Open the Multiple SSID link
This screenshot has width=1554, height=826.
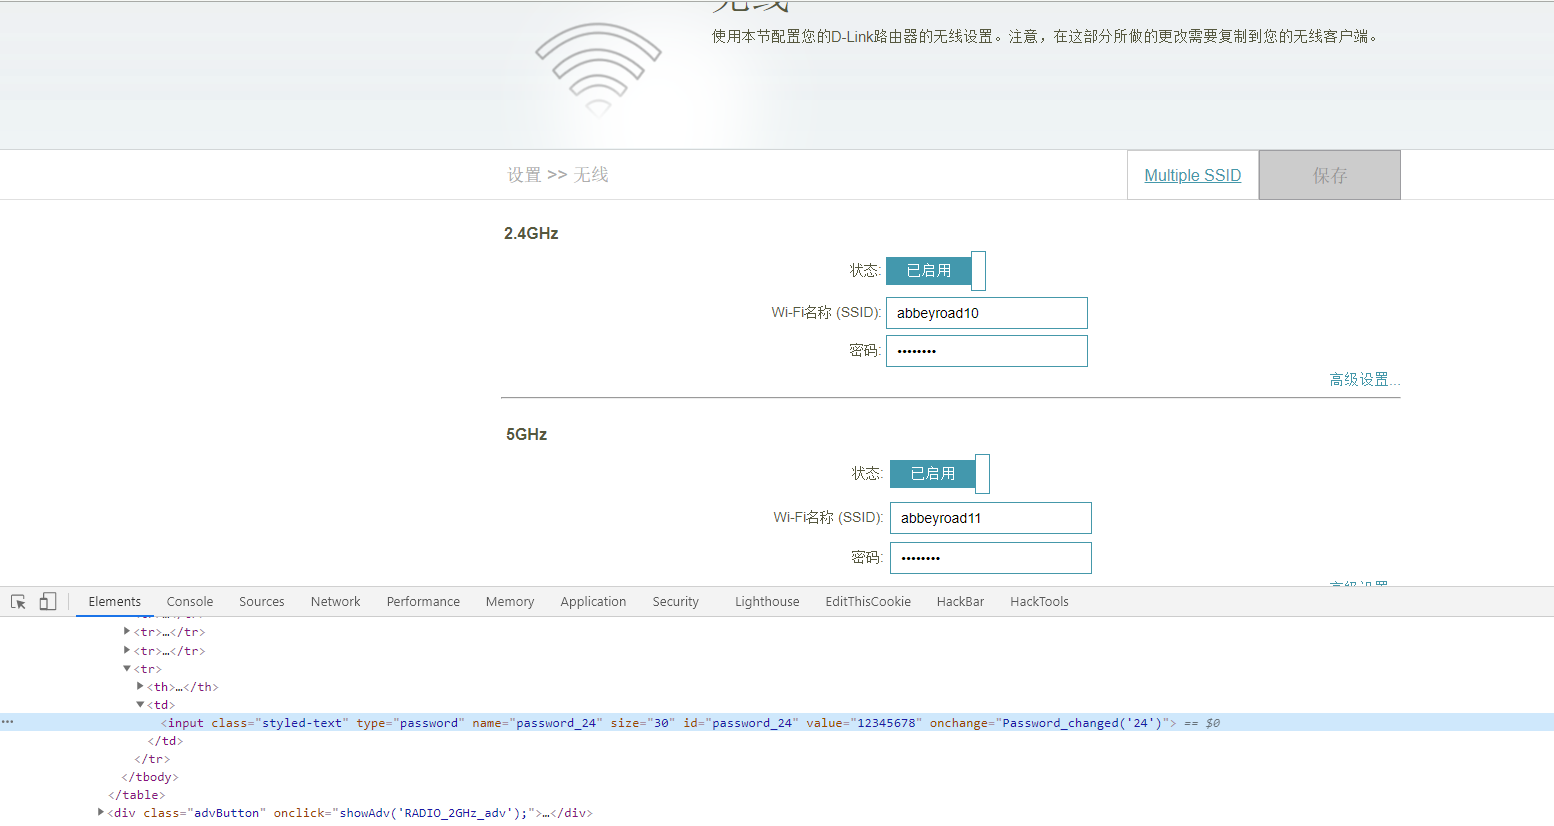pyautogui.click(x=1192, y=176)
